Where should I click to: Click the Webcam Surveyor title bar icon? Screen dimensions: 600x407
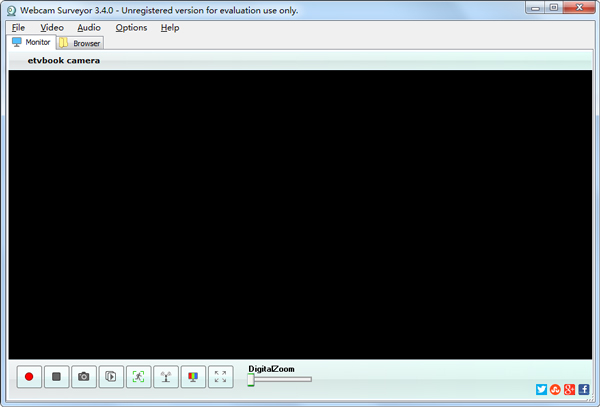(11, 11)
